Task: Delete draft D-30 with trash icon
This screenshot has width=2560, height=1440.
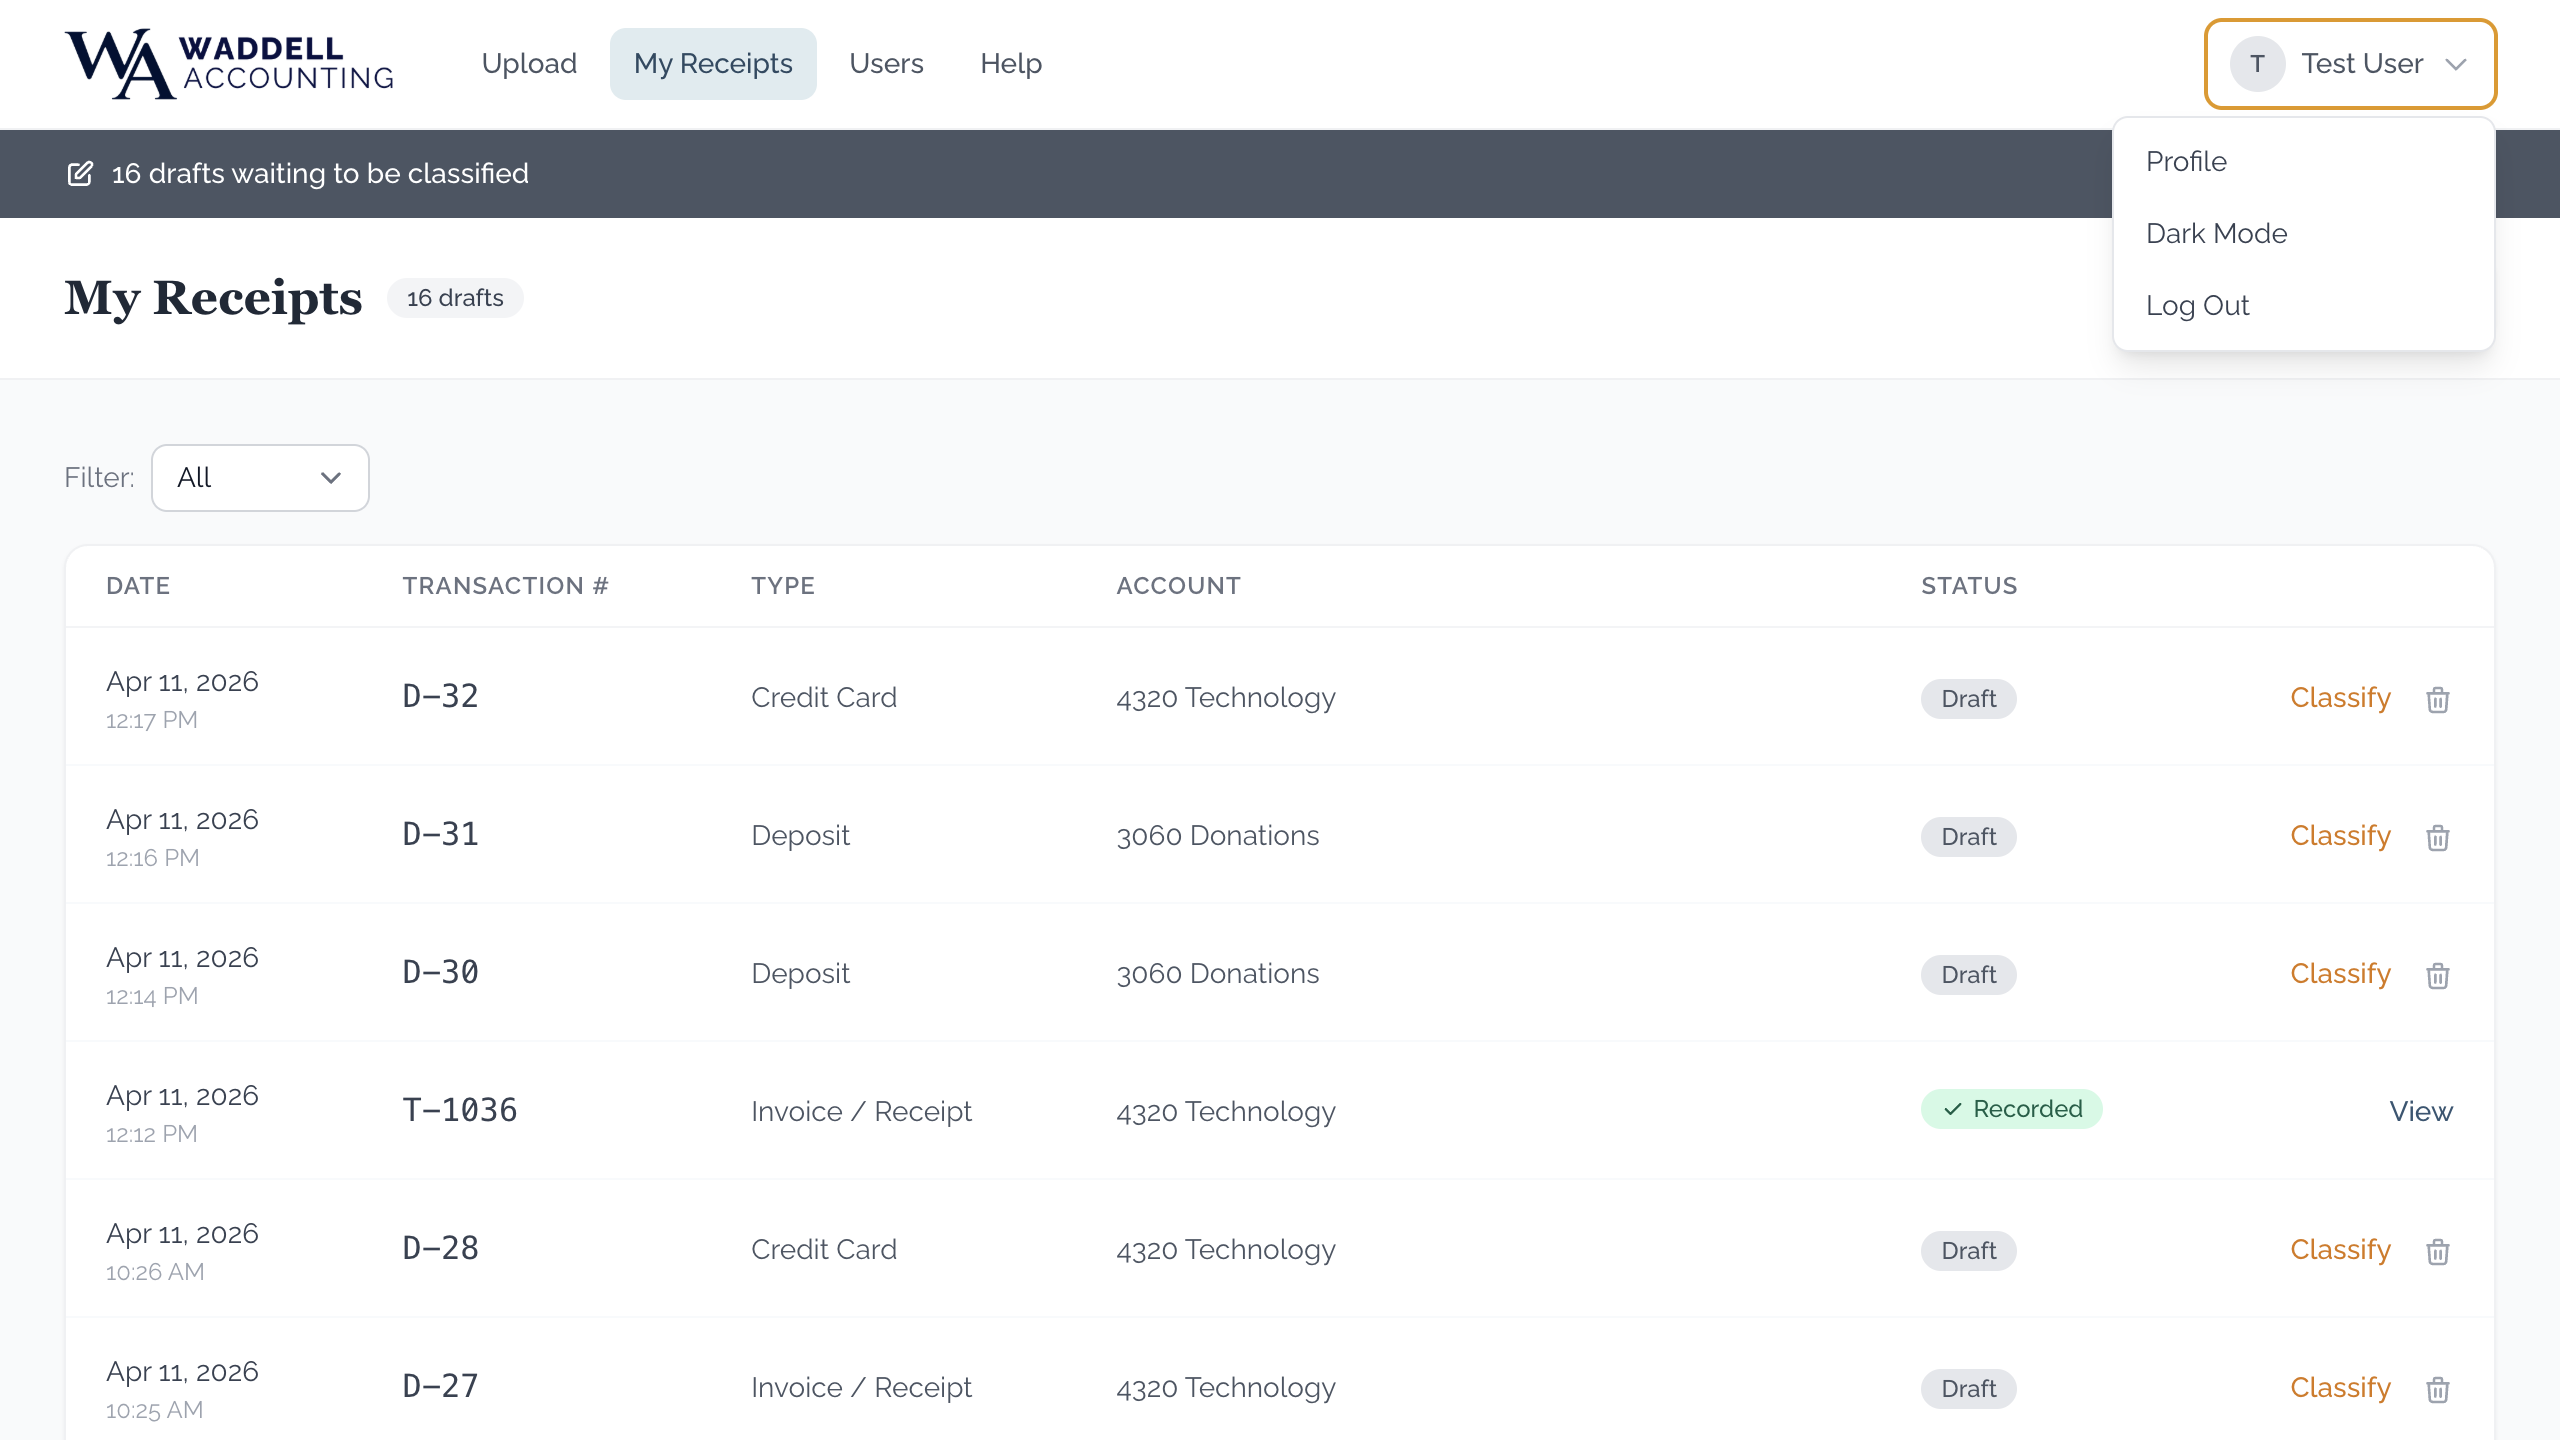Action: [2437, 975]
